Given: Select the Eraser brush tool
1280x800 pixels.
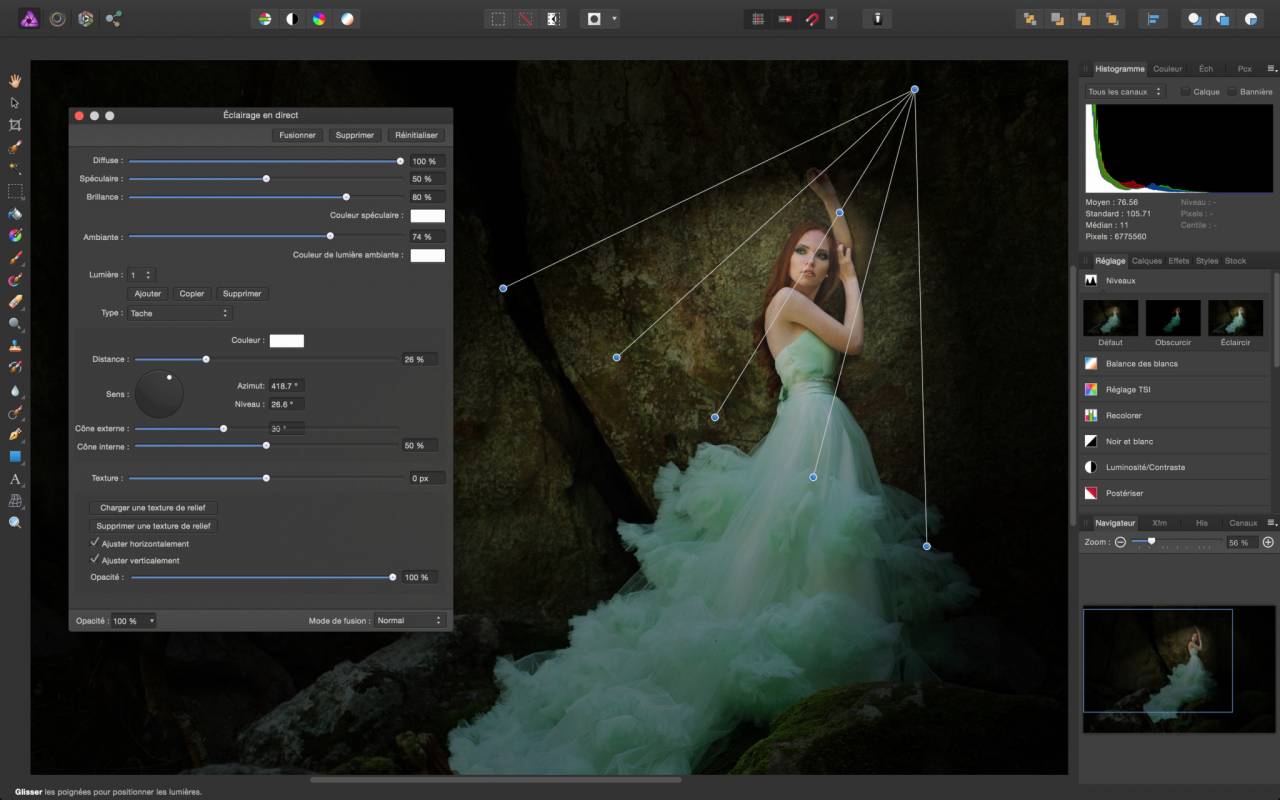Looking at the screenshot, I should point(15,301).
